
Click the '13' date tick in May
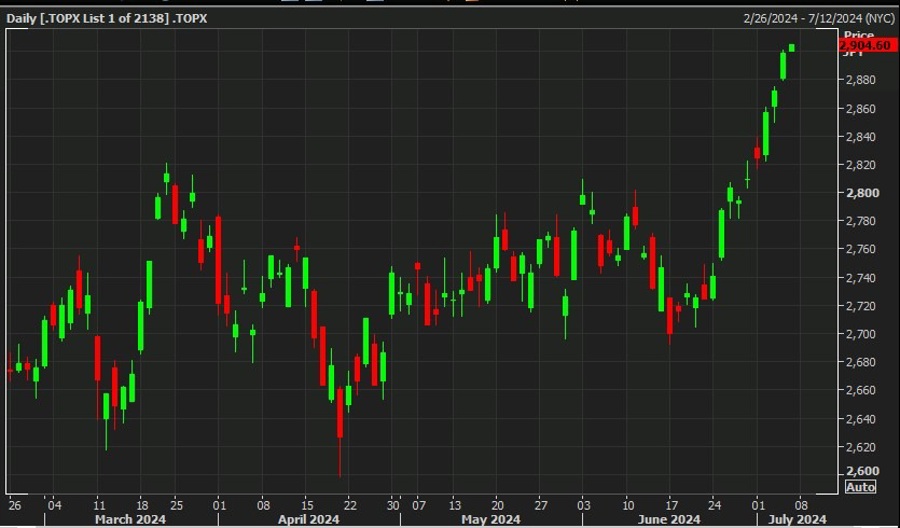(x=455, y=506)
